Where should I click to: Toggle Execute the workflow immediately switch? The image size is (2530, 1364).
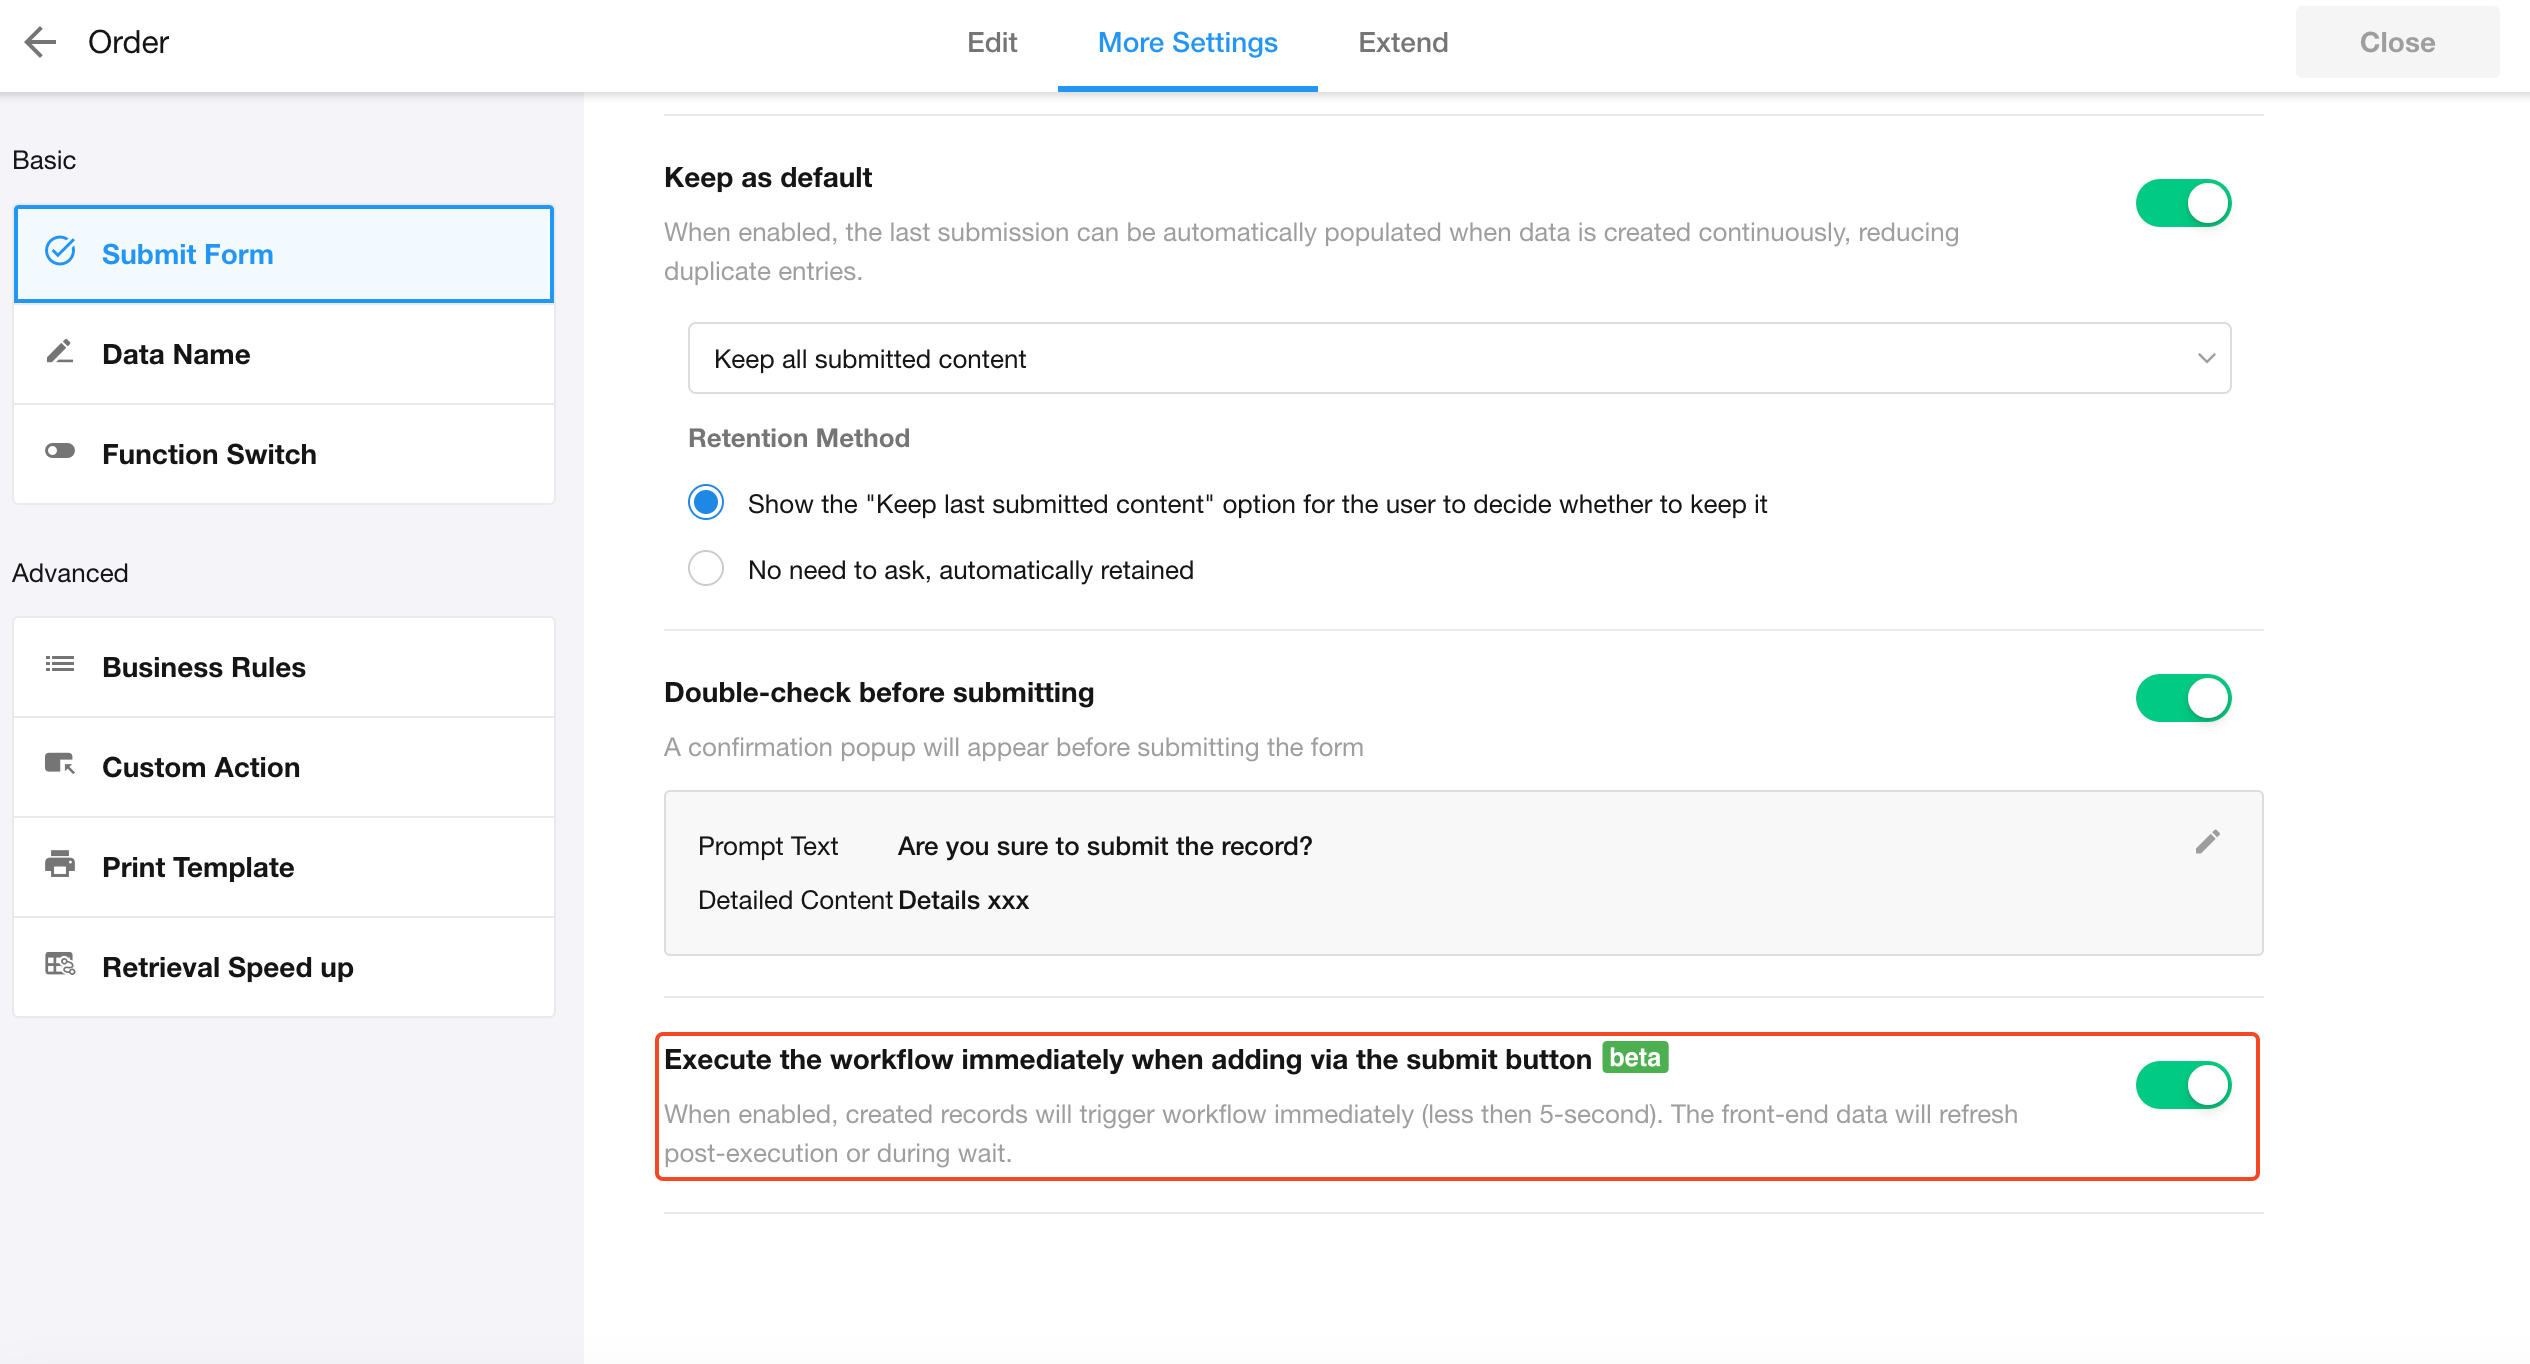2183,1086
